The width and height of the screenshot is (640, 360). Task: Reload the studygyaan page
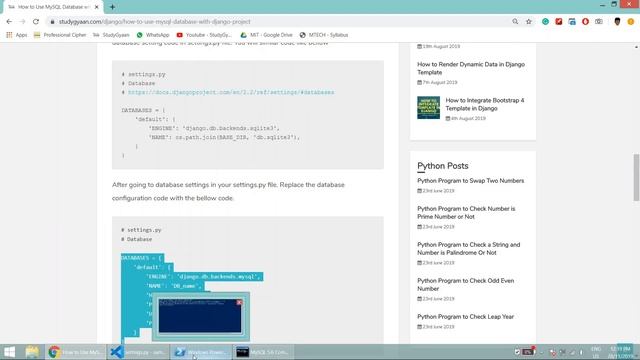36,22
